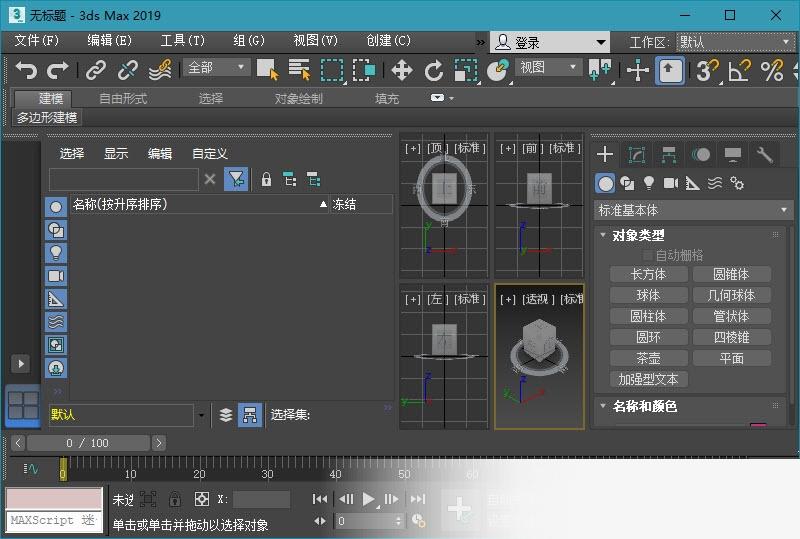Toggle display of lights filter

[x=56, y=253]
